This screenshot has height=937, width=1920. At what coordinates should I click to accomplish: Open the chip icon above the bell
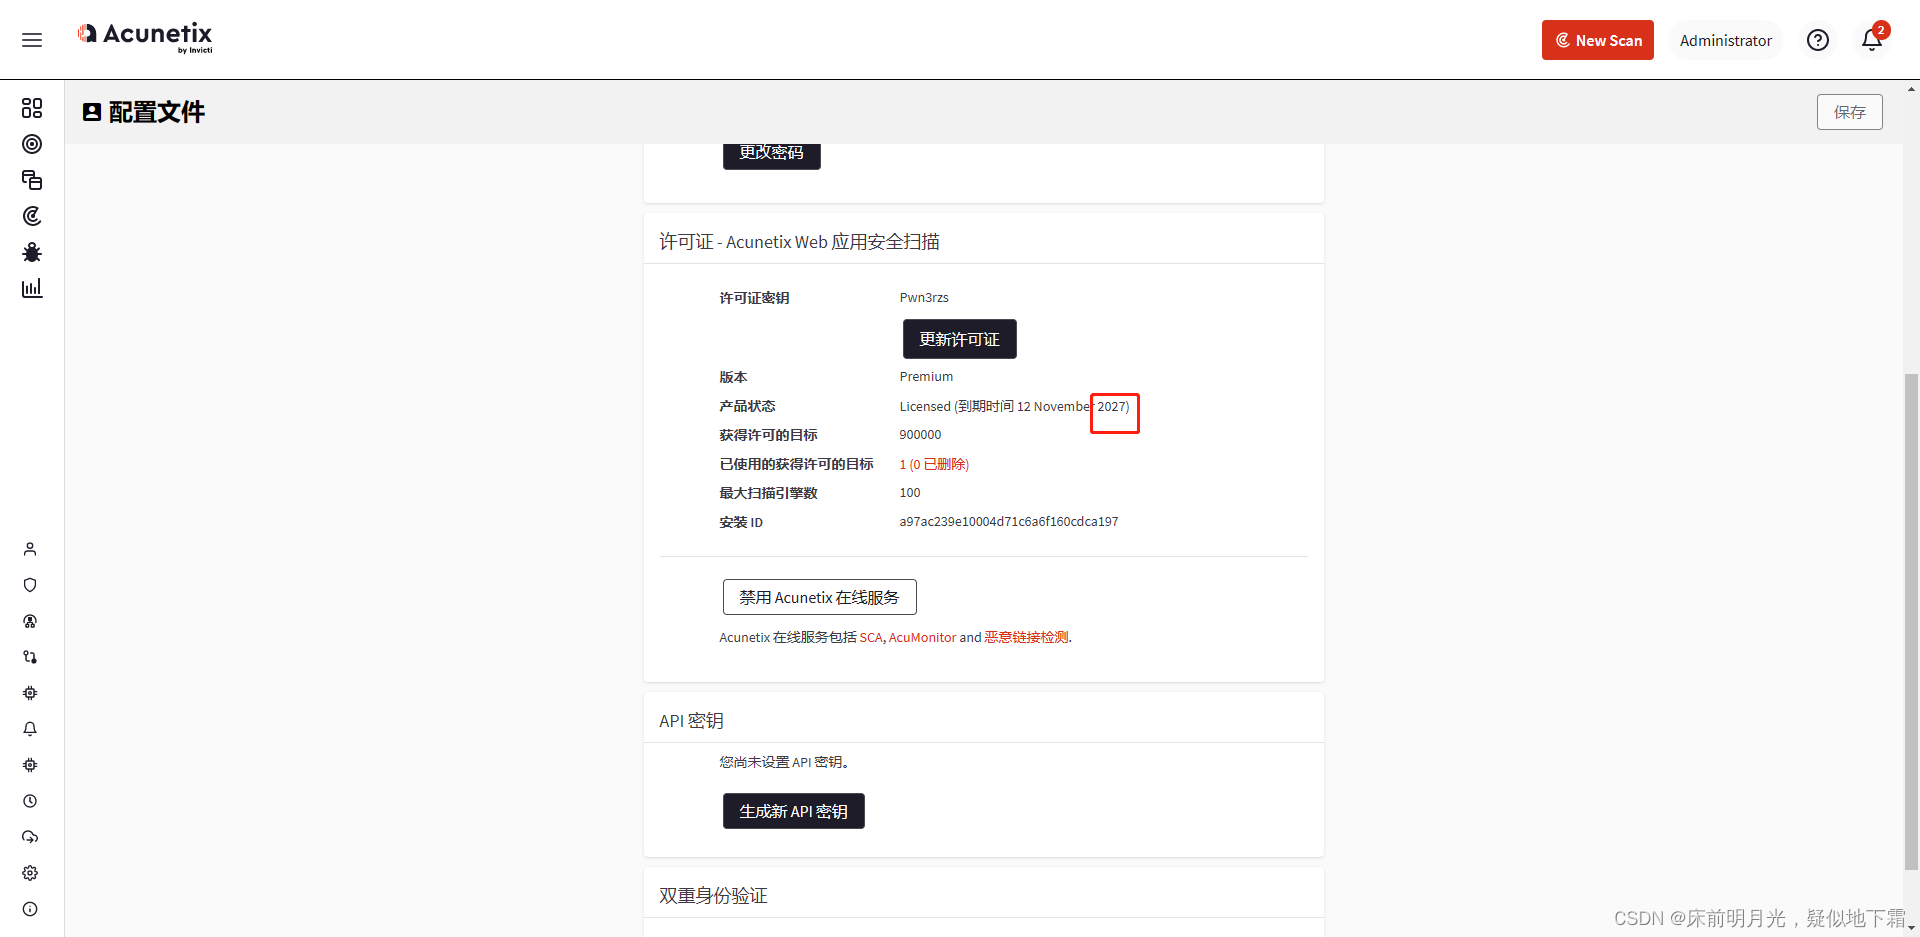point(30,693)
